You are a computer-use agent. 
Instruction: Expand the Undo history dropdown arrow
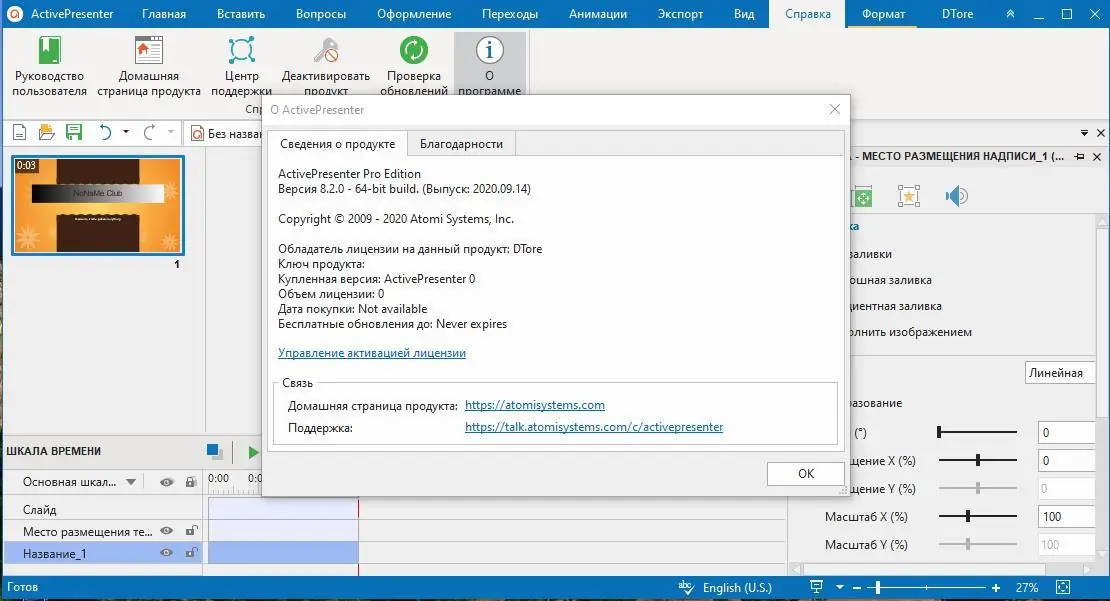coord(126,131)
